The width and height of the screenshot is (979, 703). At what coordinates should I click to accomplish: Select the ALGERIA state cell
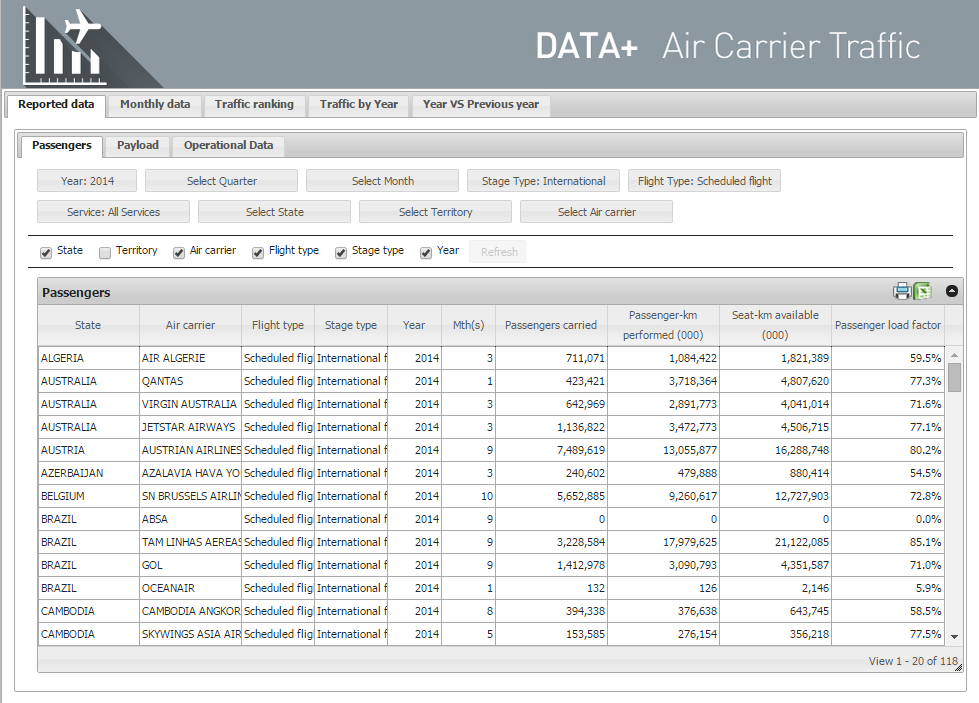point(88,358)
